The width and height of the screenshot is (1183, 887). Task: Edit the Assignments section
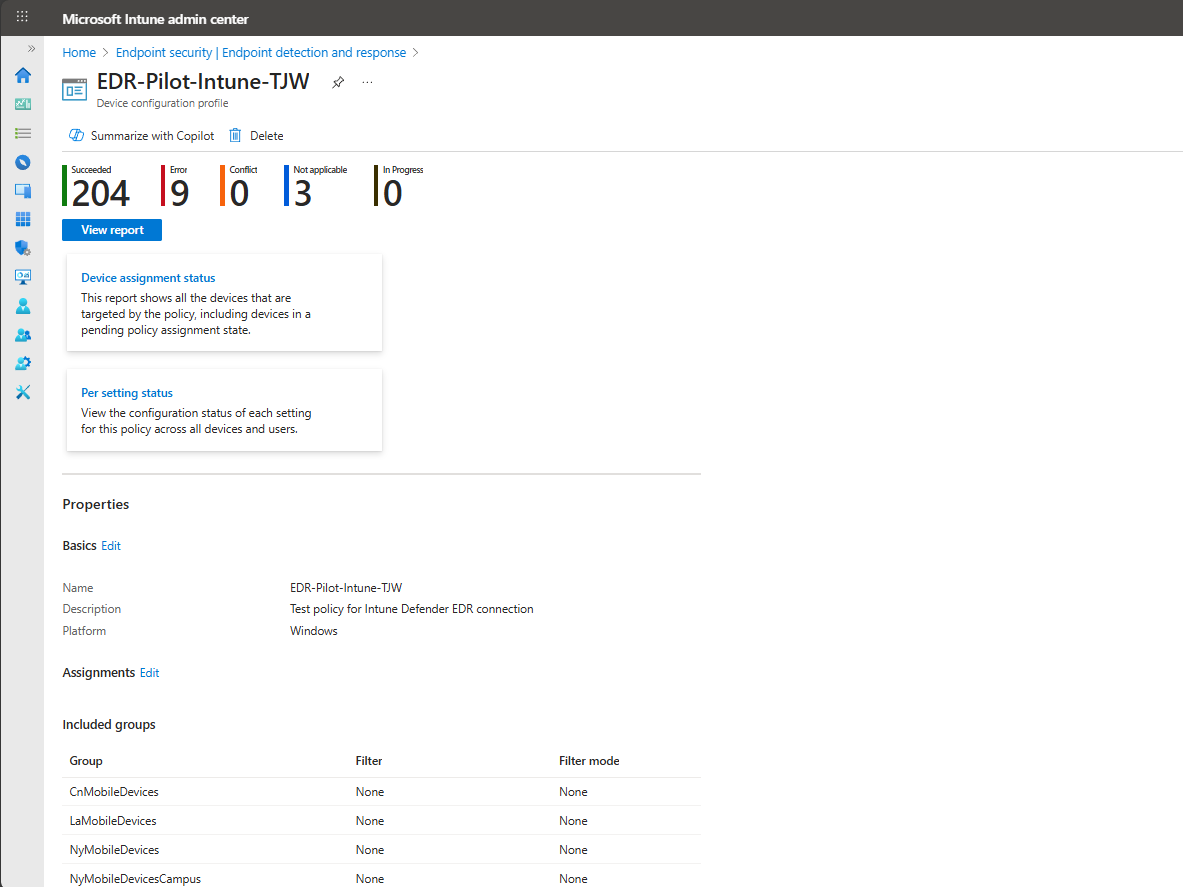point(149,673)
